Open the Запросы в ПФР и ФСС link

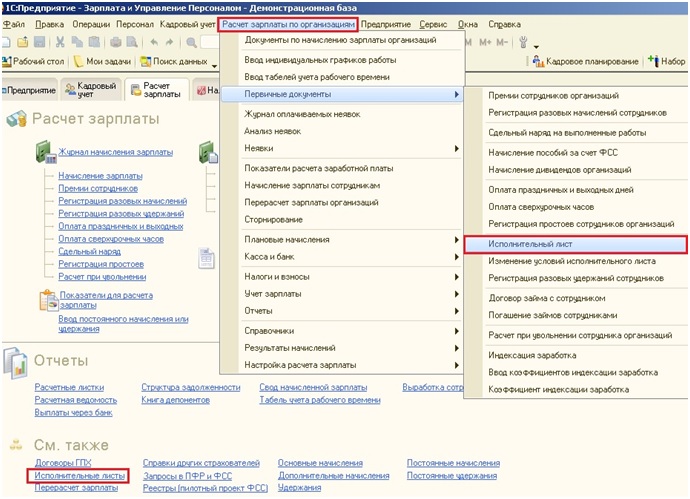click(187, 476)
